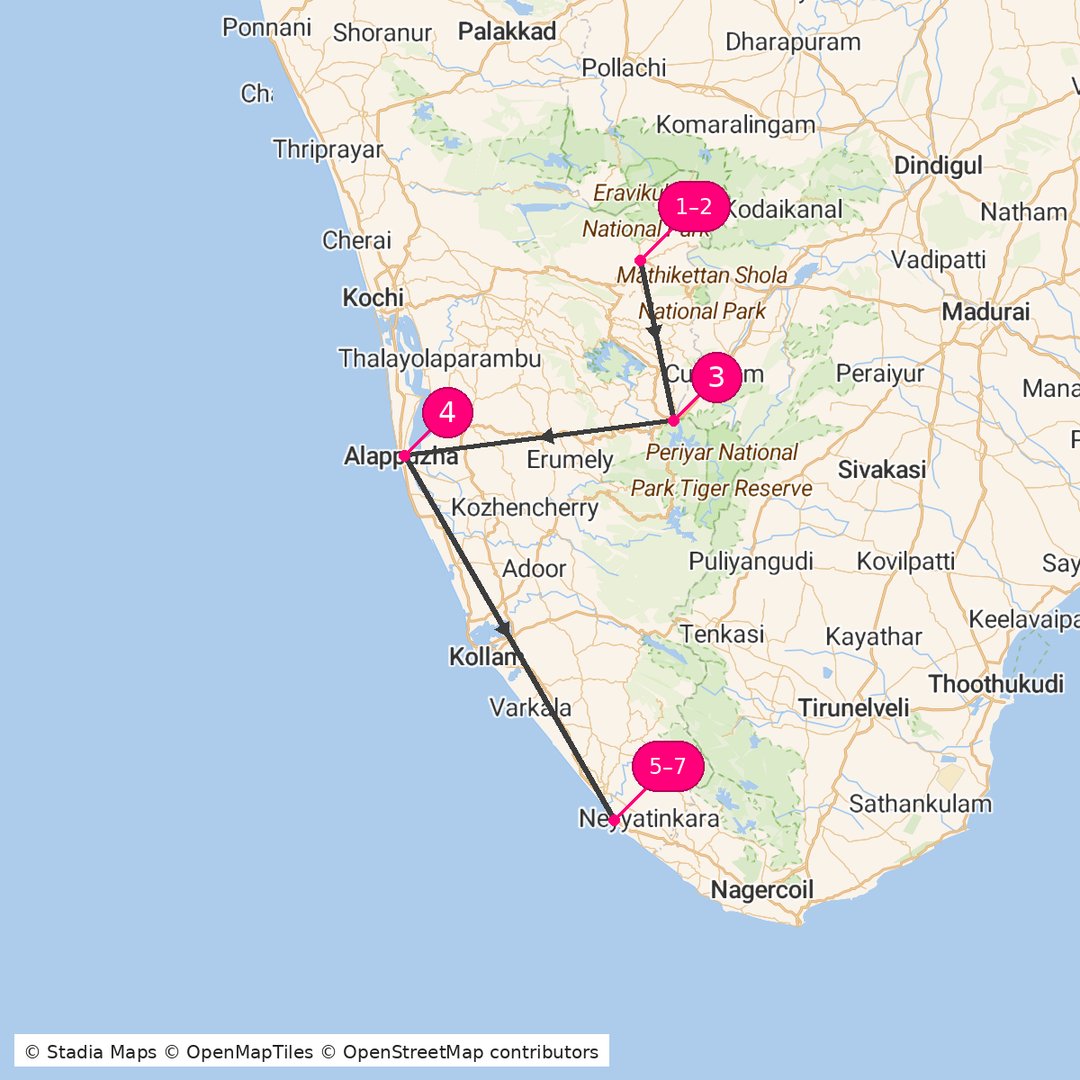Click the Pollachi town label
The image size is (1080, 1080).
[x=623, y=68]
